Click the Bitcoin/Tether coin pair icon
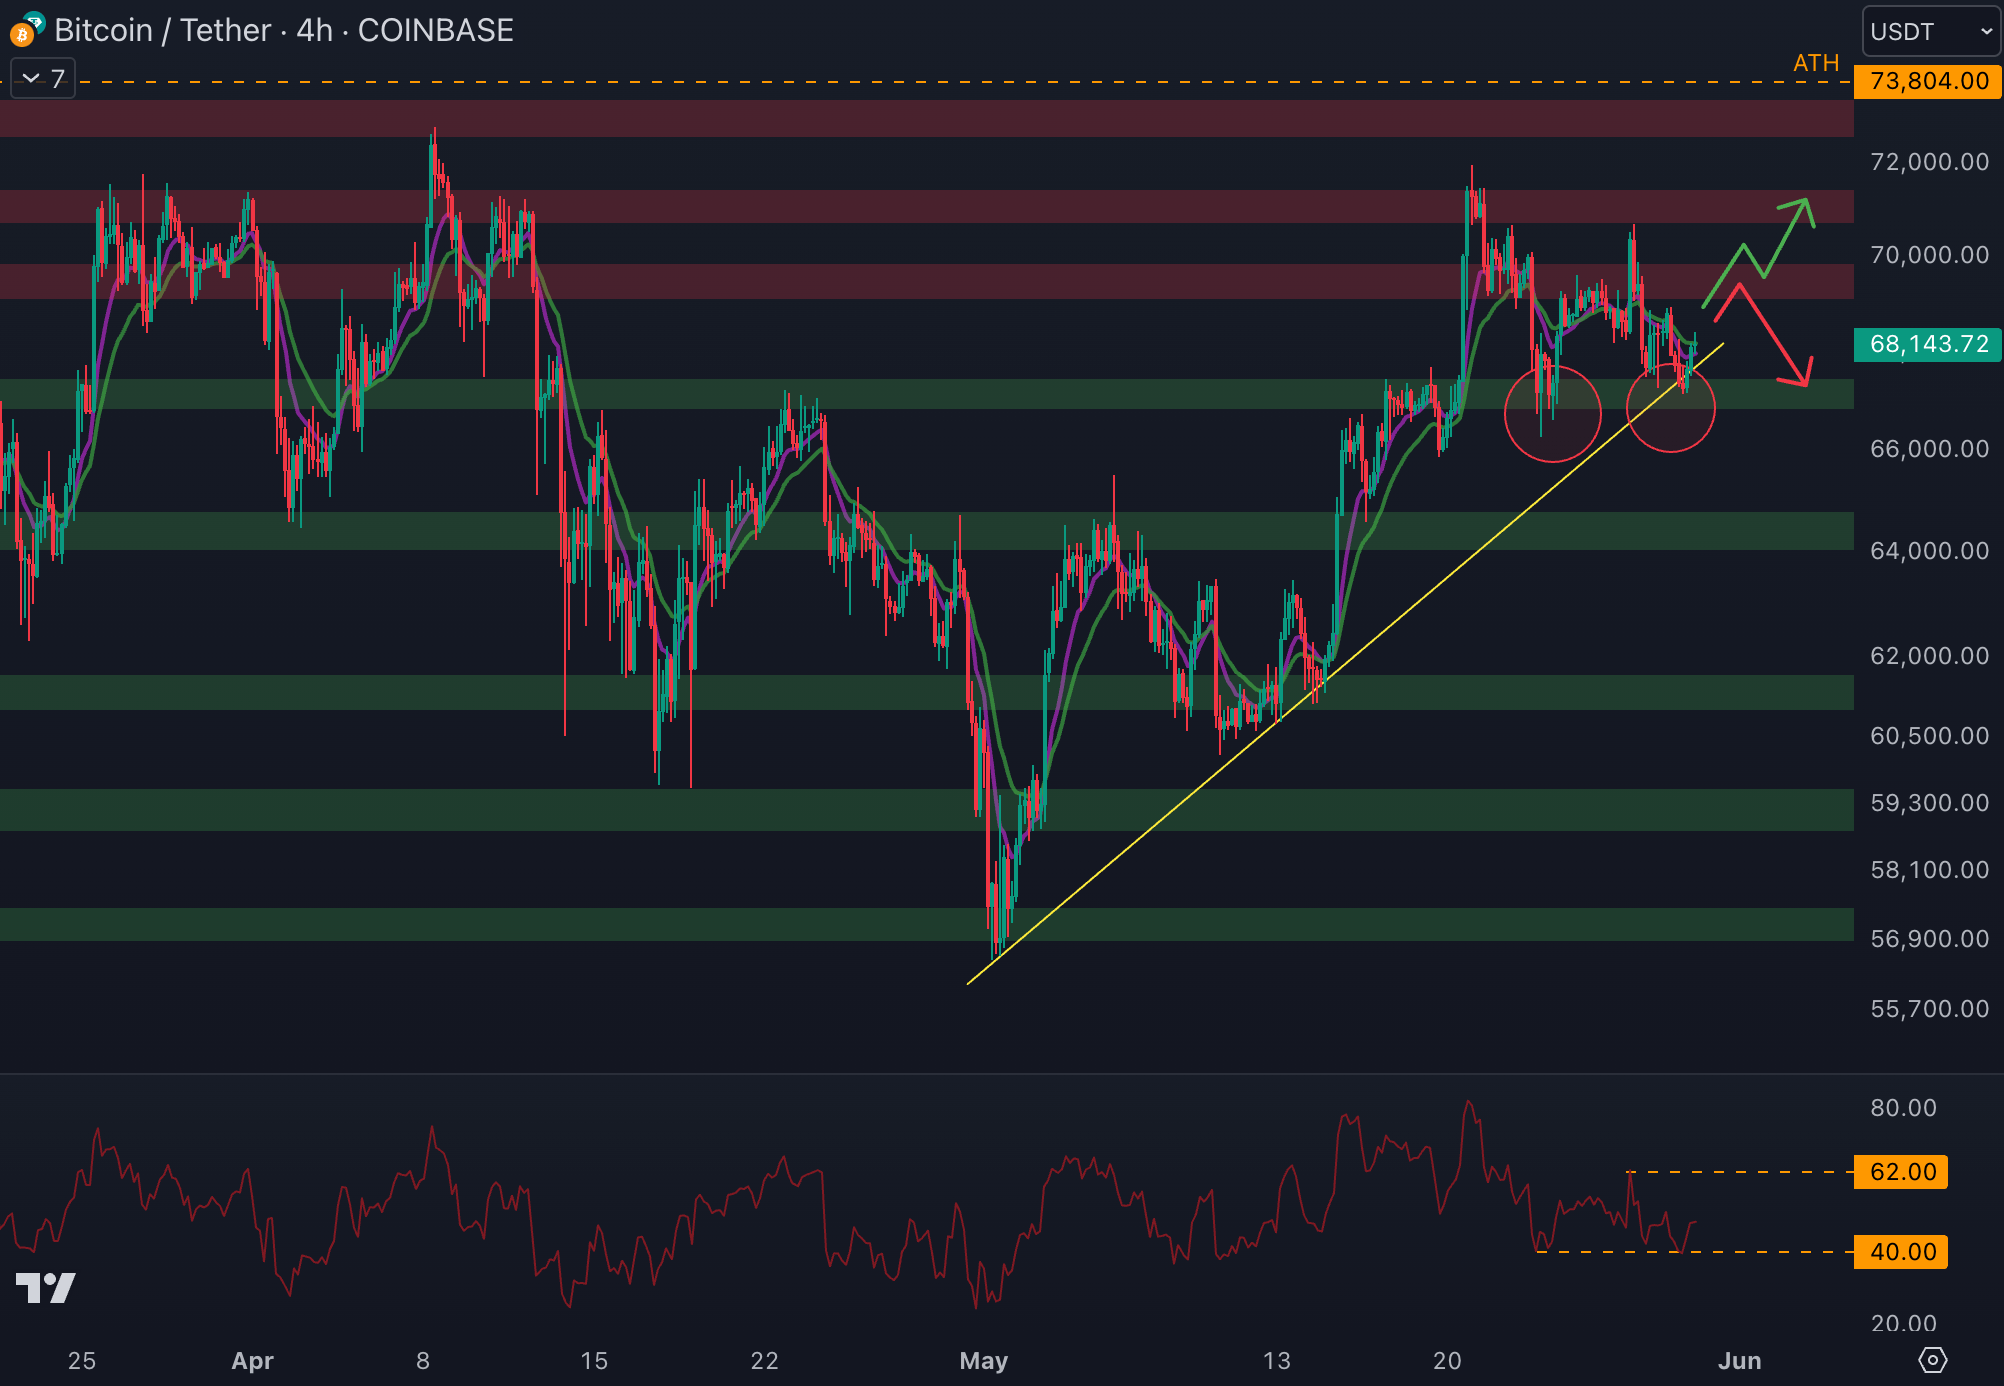Viewport: 2004px width, 1386px height. (26, 30)
